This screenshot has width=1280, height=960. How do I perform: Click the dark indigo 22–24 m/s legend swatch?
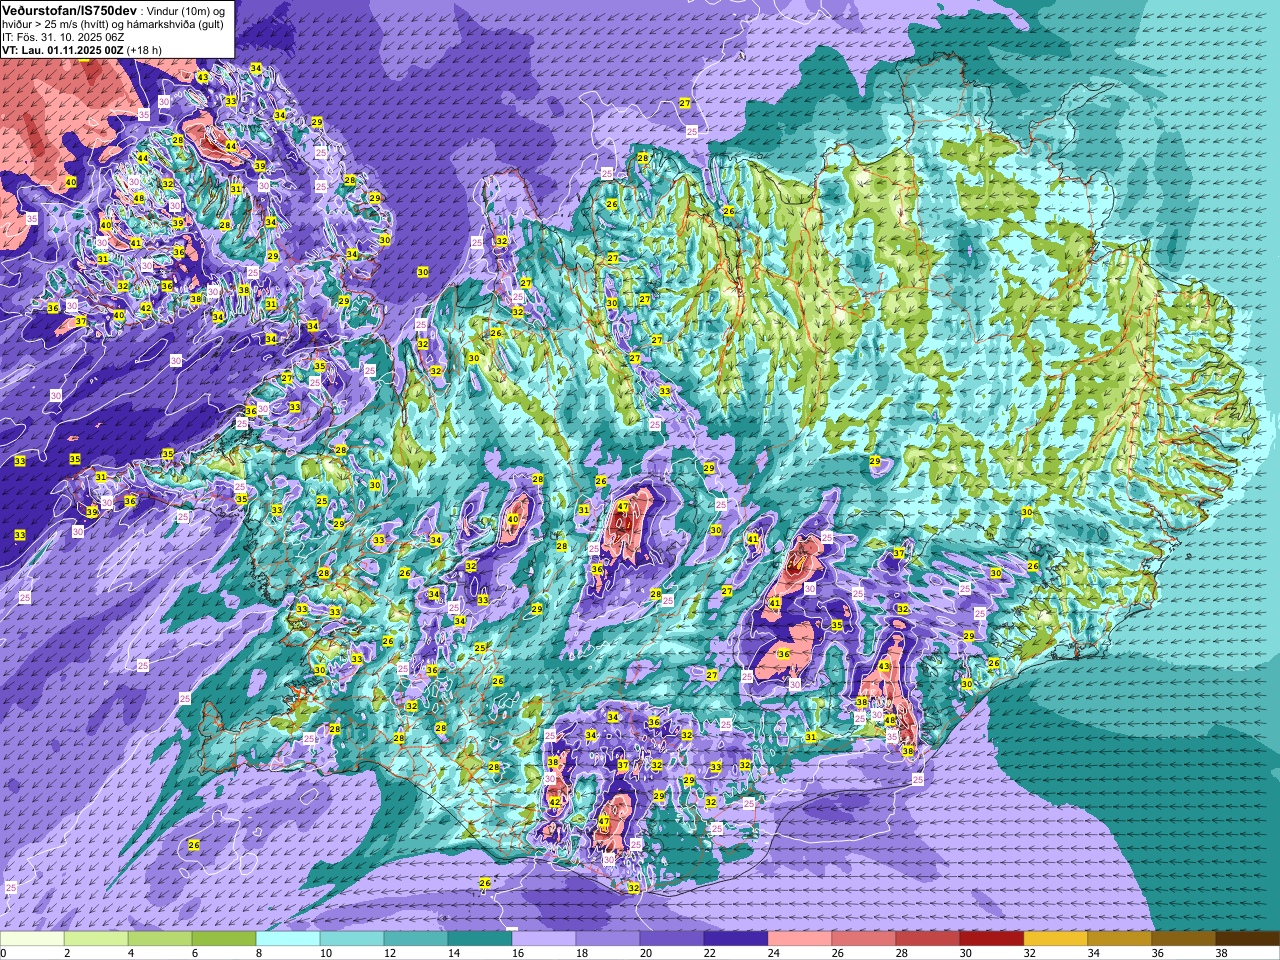(x=736, y=939)
